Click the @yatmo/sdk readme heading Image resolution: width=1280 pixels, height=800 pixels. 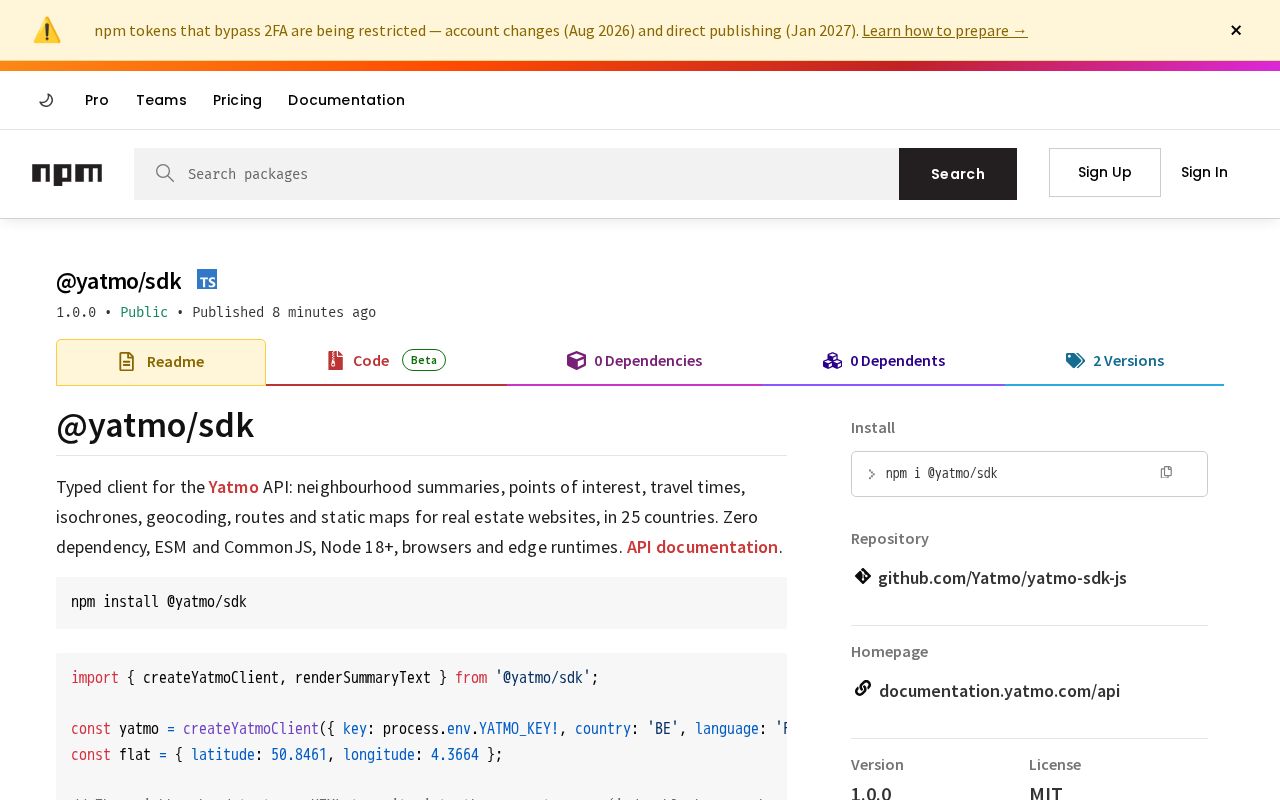(155, 426)
